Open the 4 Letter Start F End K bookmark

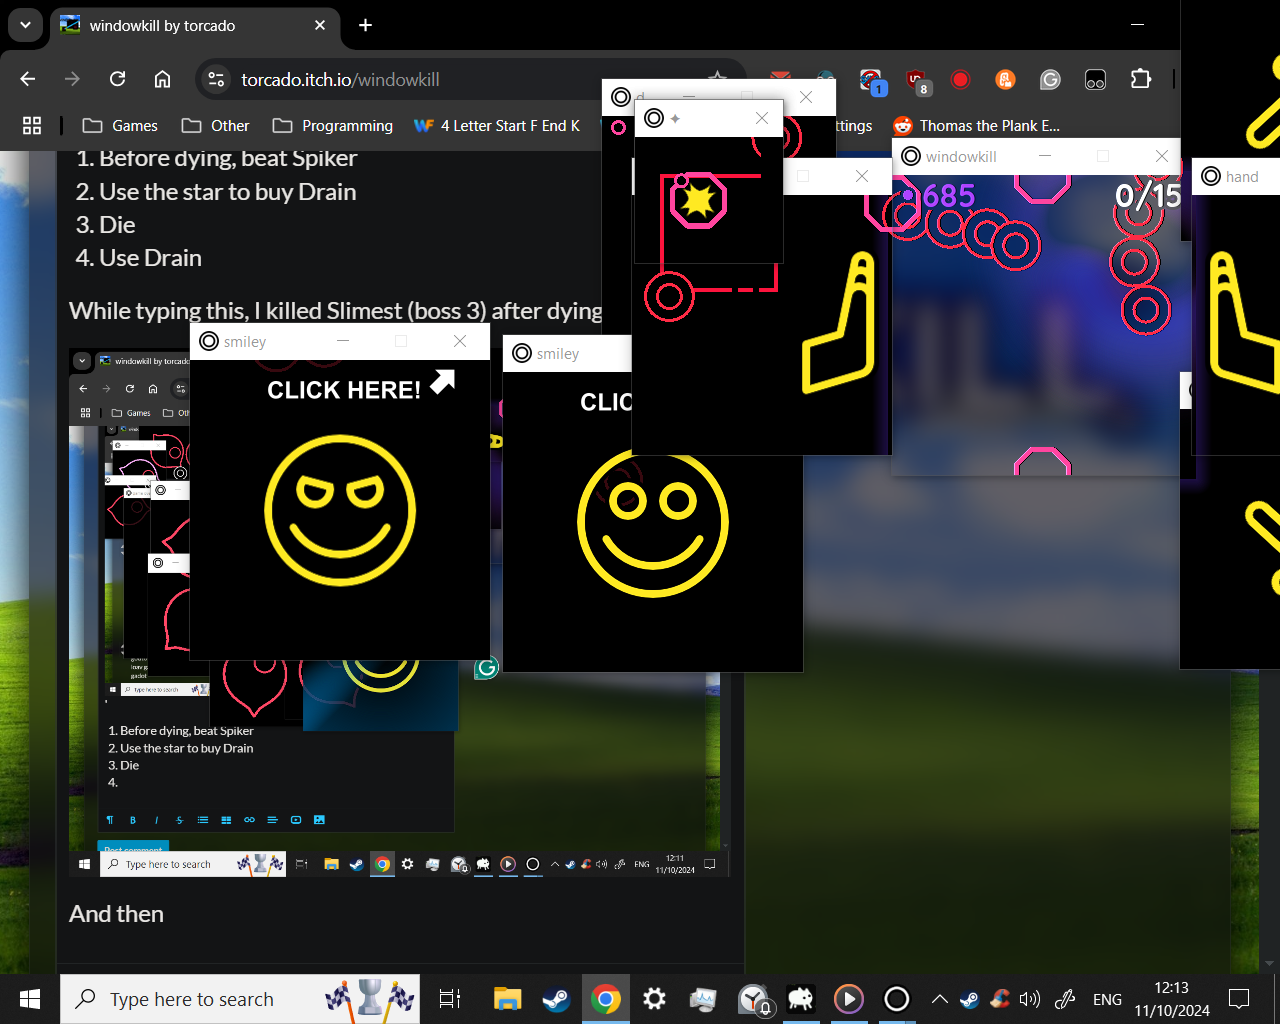point(497,125)
